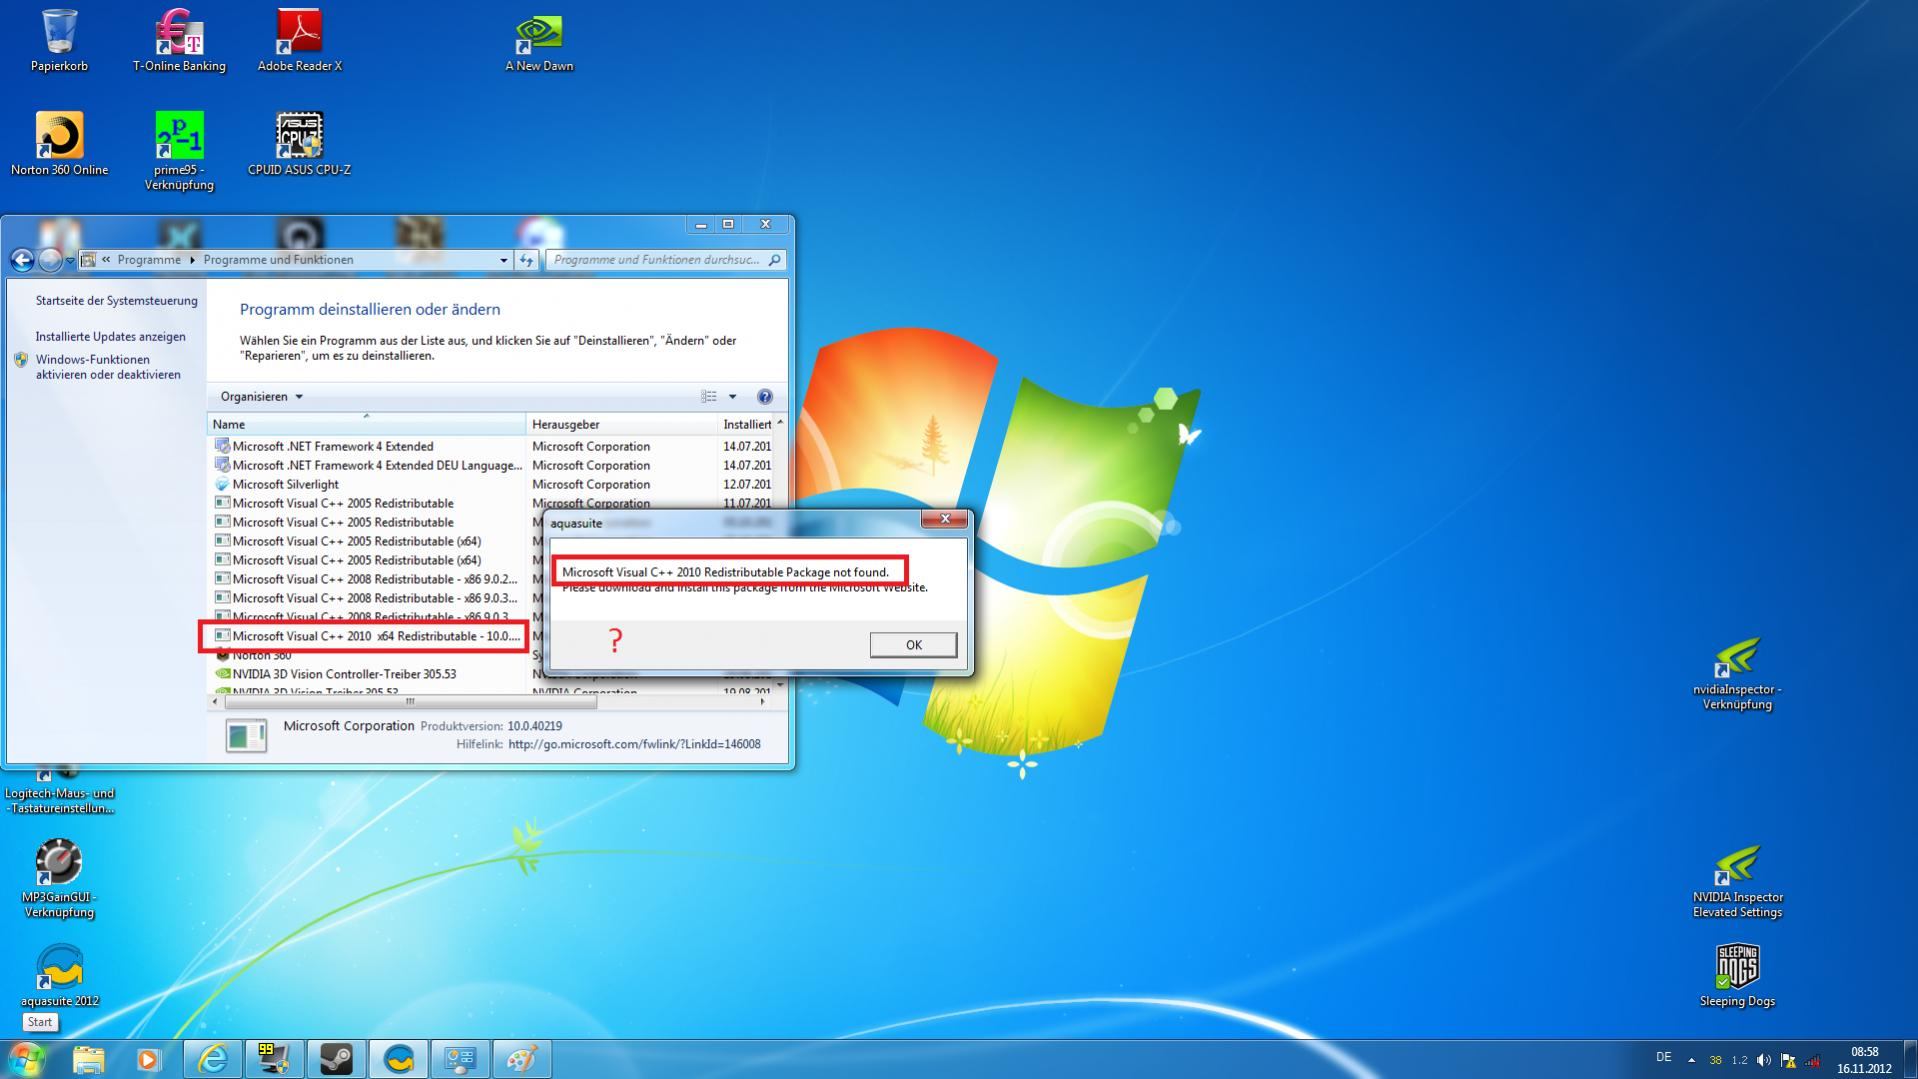Click the Programme breadcrumb in the address bar
This screenshot has width=1918, height=1079.
pos(149,260)
